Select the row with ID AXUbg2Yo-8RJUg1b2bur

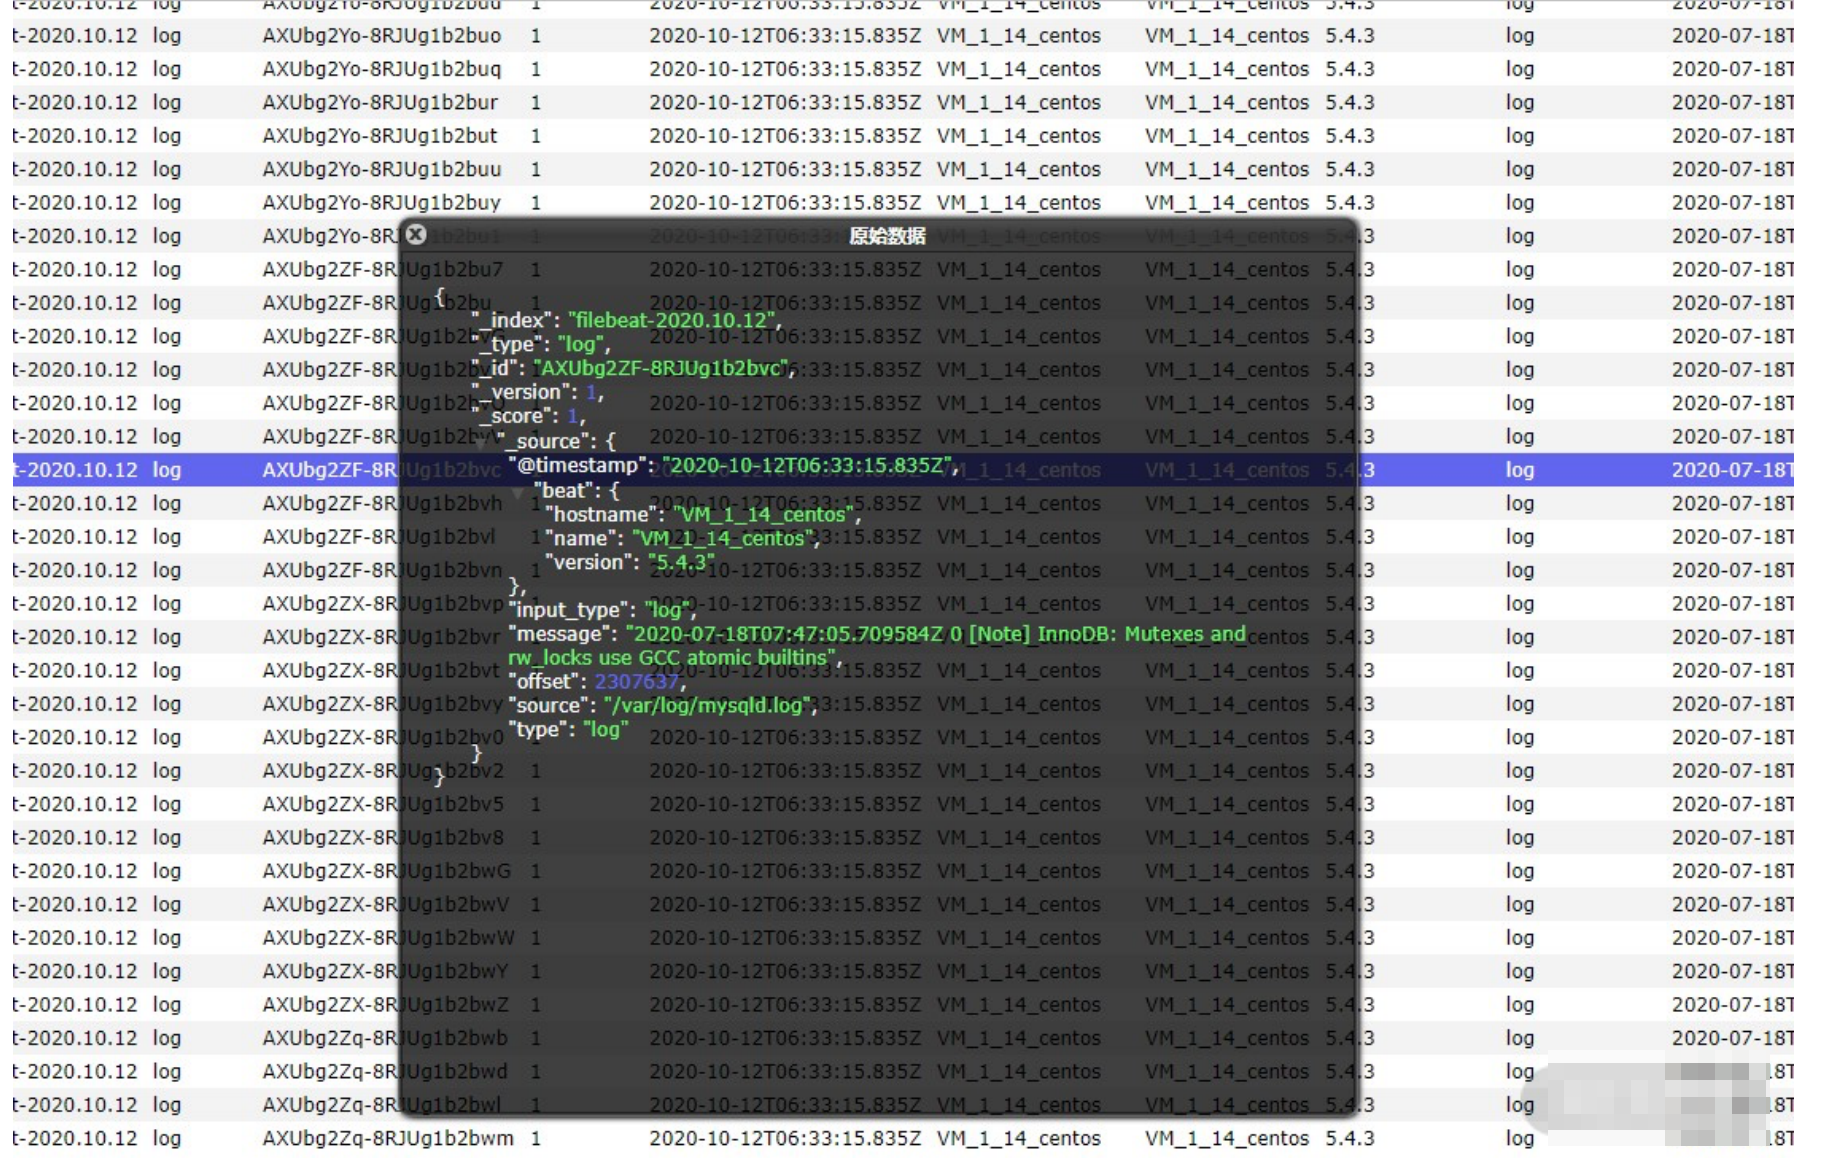tap(903, 103)
